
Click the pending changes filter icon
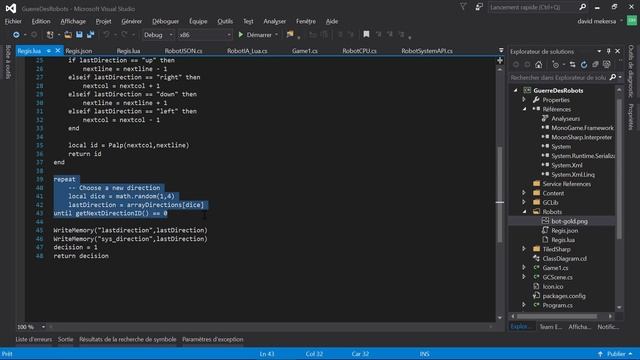pos(556,64)
